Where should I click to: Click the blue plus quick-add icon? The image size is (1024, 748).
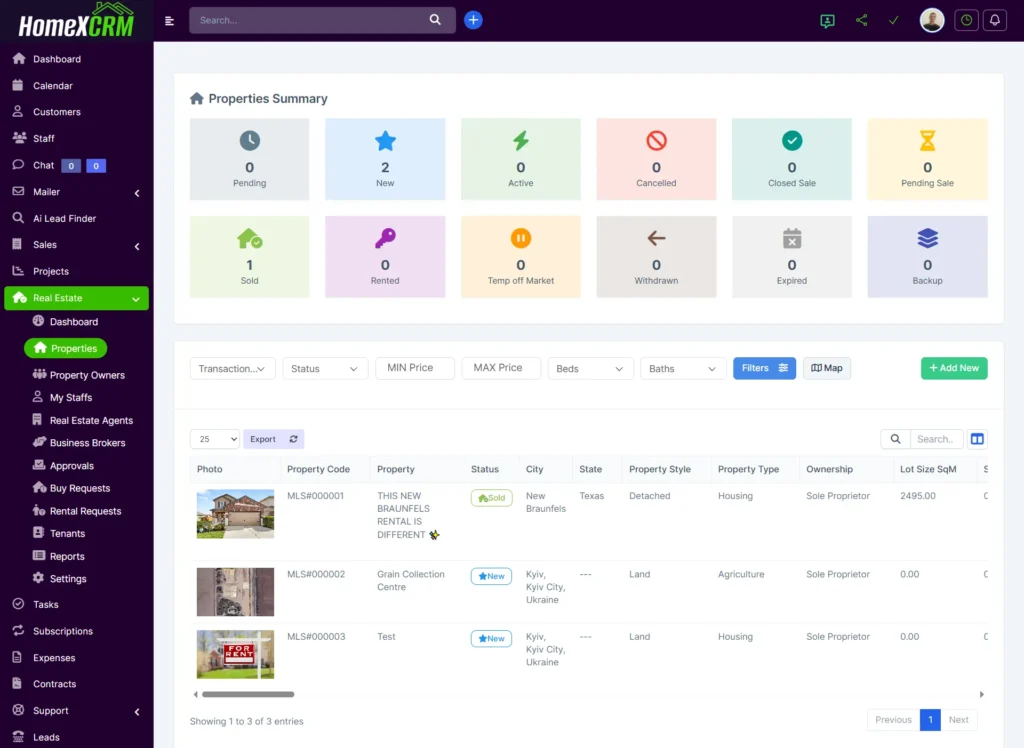point(473,20)
